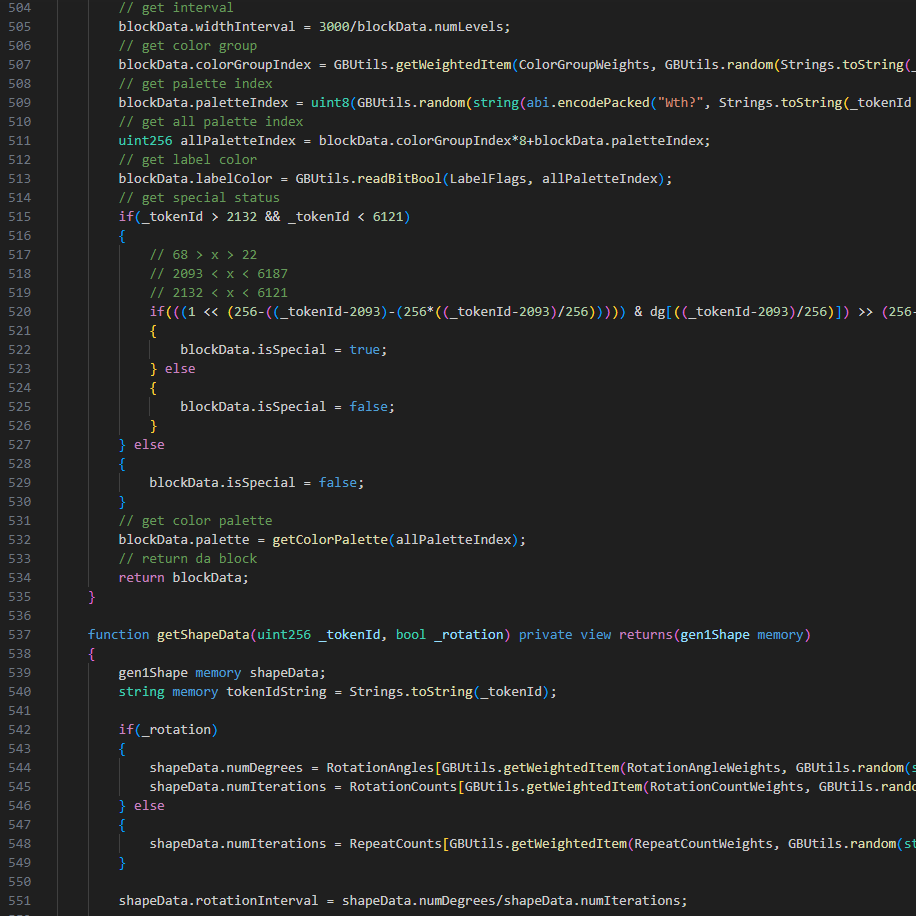
Task: Click Strings.toString on line 540
Action: pos(411,692)
